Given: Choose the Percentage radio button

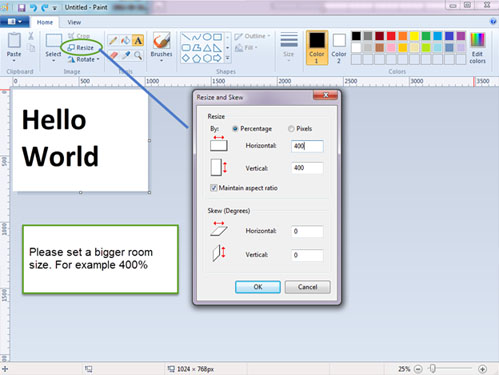Looking at the screenshot, I should (x=235, y=129).
